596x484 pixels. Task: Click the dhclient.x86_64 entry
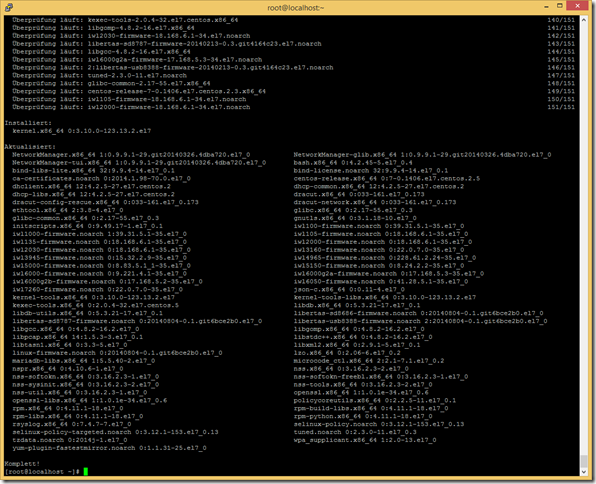click(x=92, y=187)
